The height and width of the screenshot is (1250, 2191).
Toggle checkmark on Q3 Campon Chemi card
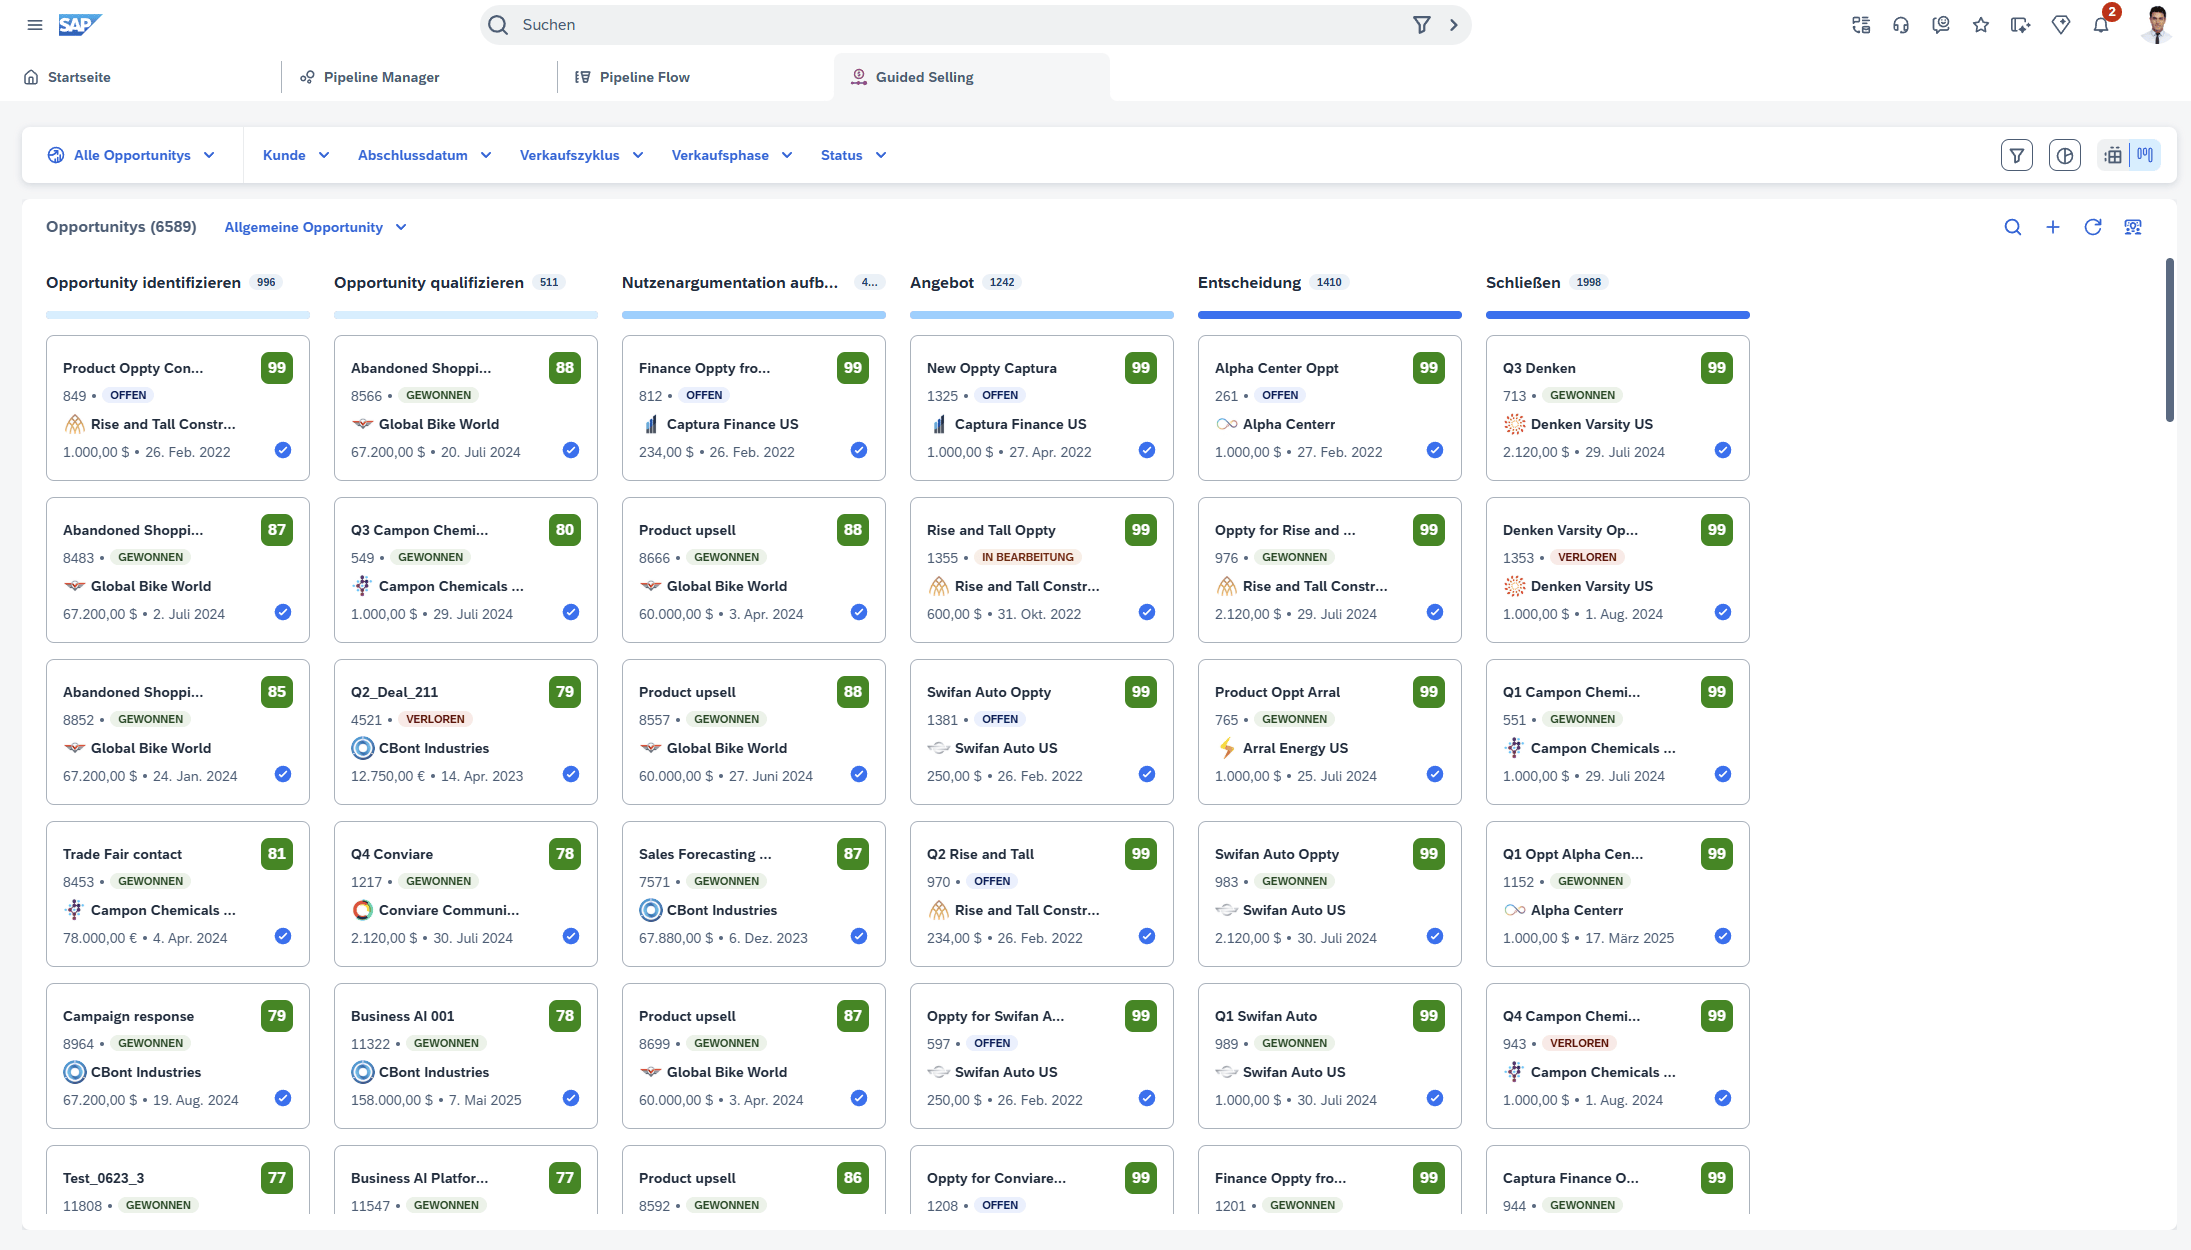coord(571,612)
